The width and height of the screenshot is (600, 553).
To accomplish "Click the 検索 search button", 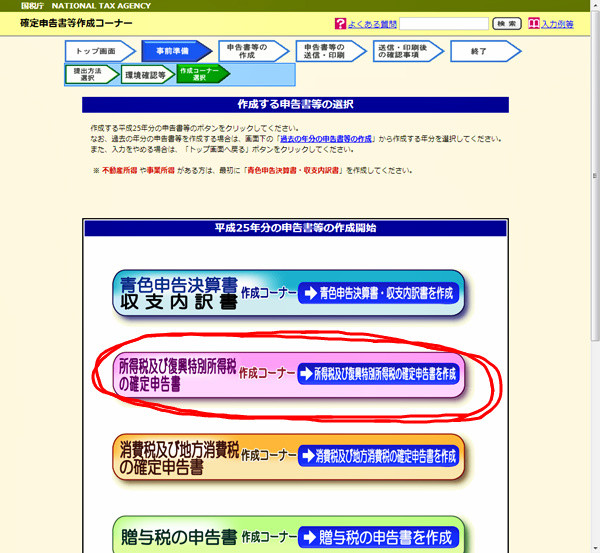I will (507, 24).
